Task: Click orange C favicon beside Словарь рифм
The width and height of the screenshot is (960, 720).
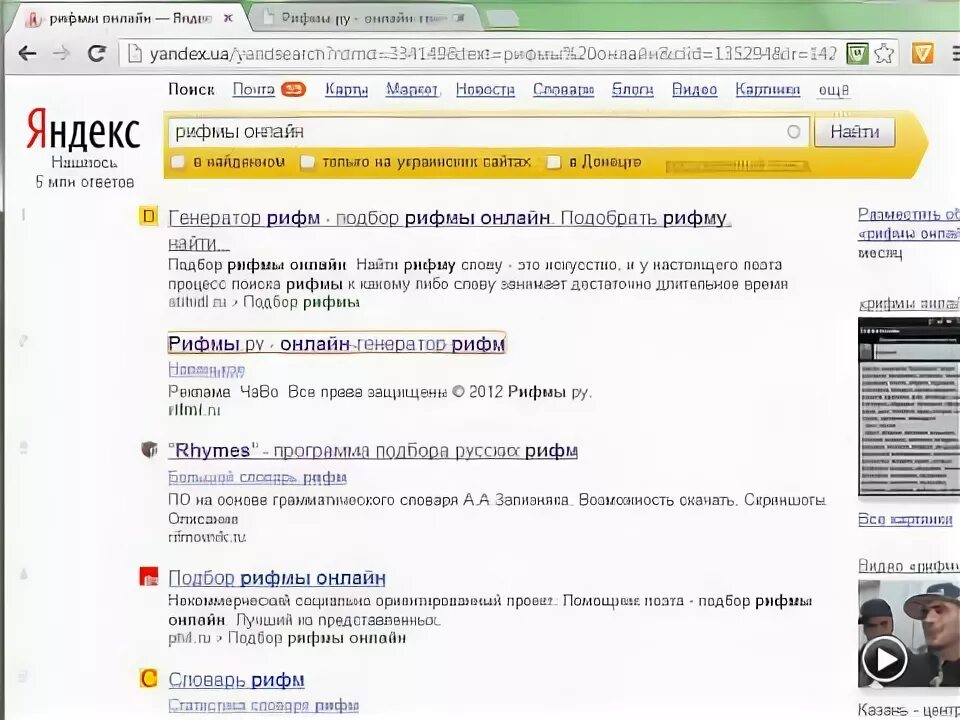Action: [149, 678]
